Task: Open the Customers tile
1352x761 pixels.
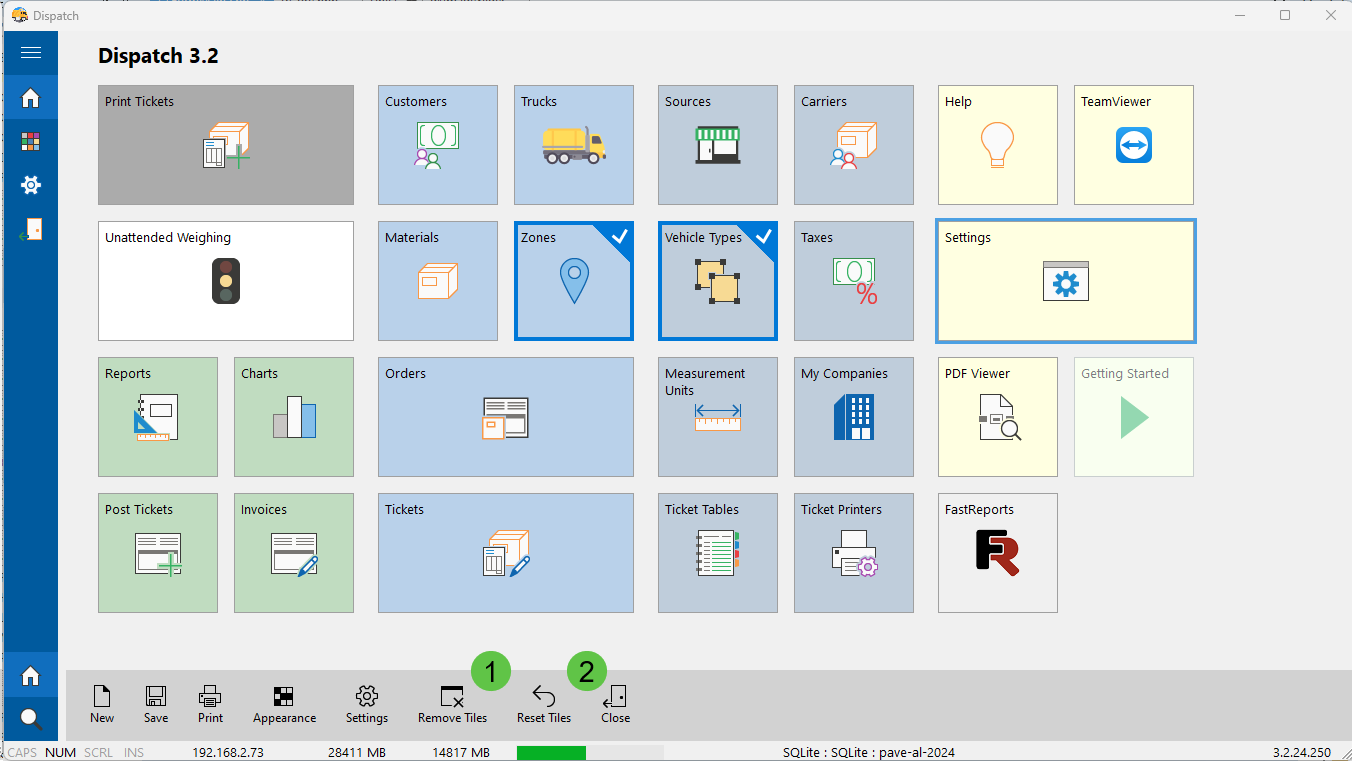Action: click(x=437, y=145)
